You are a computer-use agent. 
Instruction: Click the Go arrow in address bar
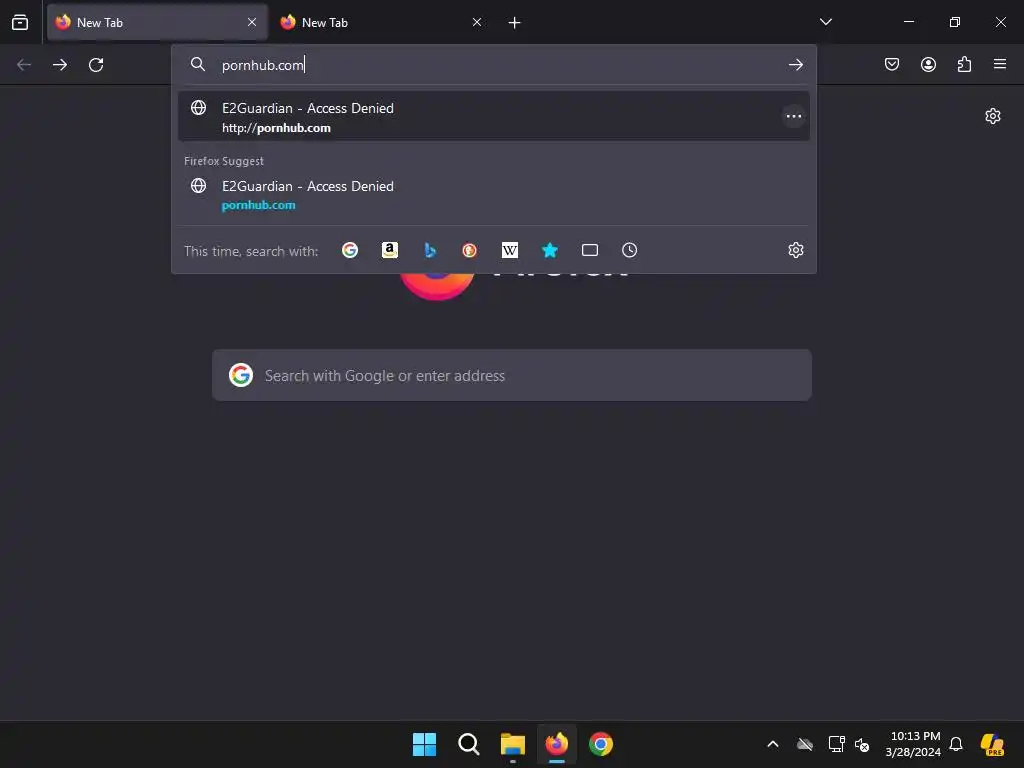(x=795, y=65)
